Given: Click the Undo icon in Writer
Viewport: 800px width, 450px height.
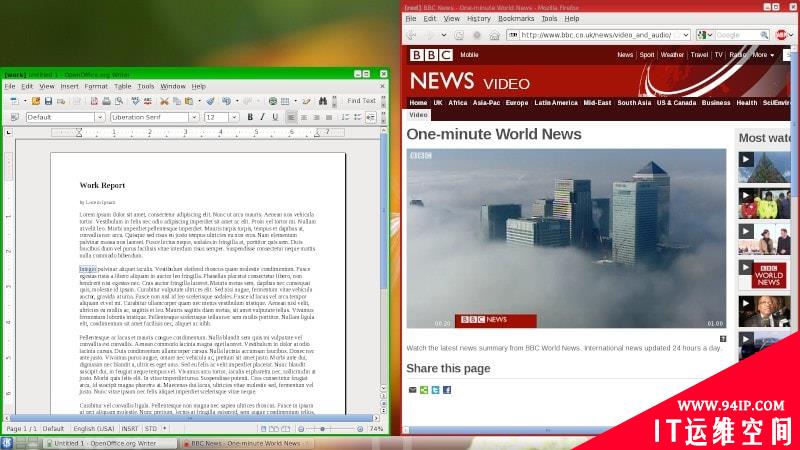Looking at the screenshot, I should click(x=226, y=101).
